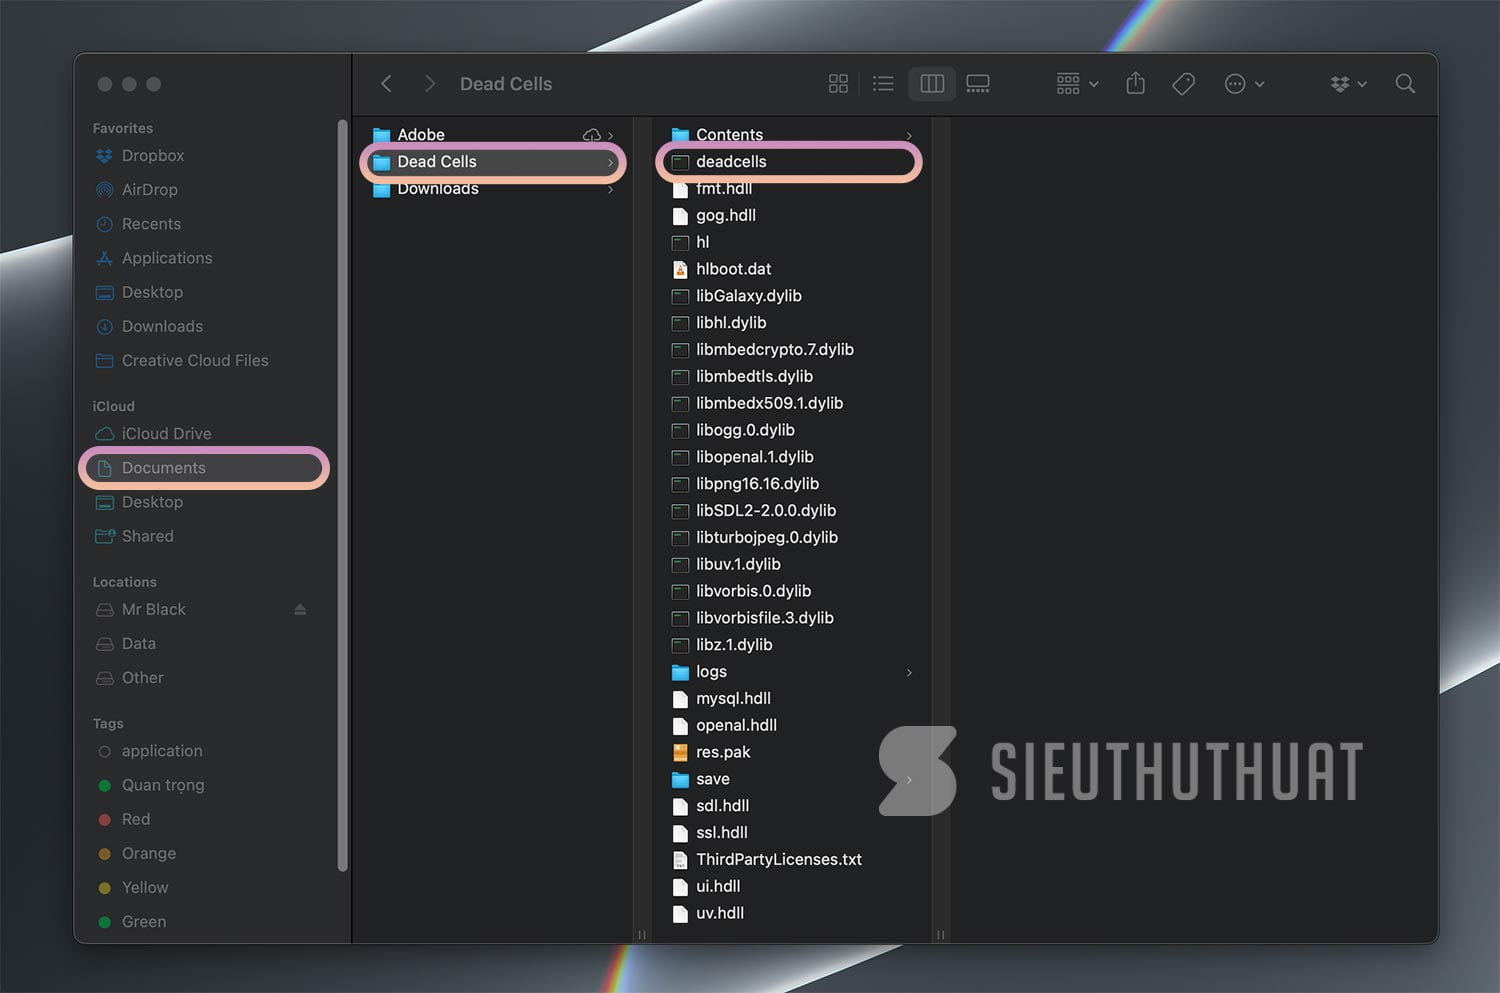1500x993 pixels.
Task: Go back with the left chevron button
Action: [x=387, y=84]
